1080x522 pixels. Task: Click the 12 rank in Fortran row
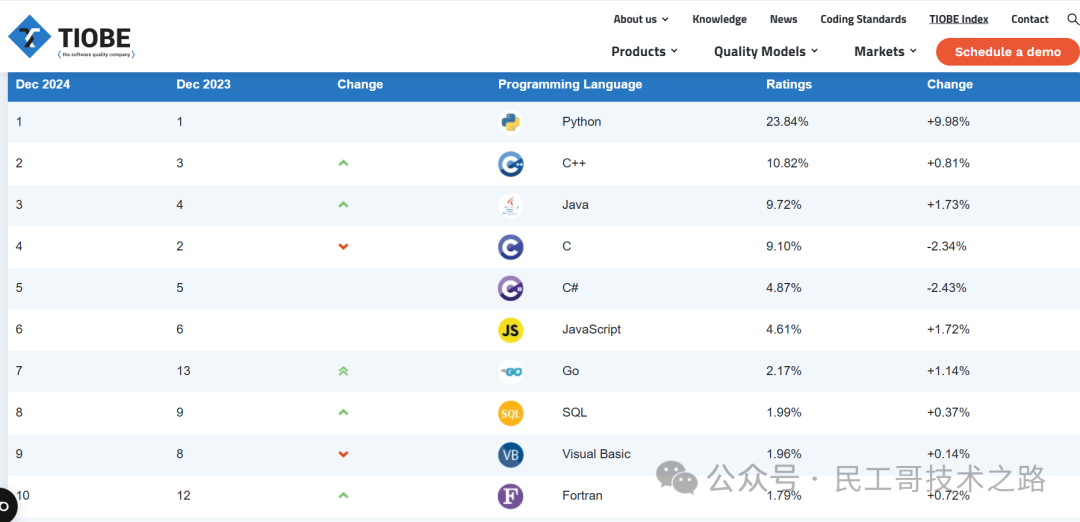[183, 495]
